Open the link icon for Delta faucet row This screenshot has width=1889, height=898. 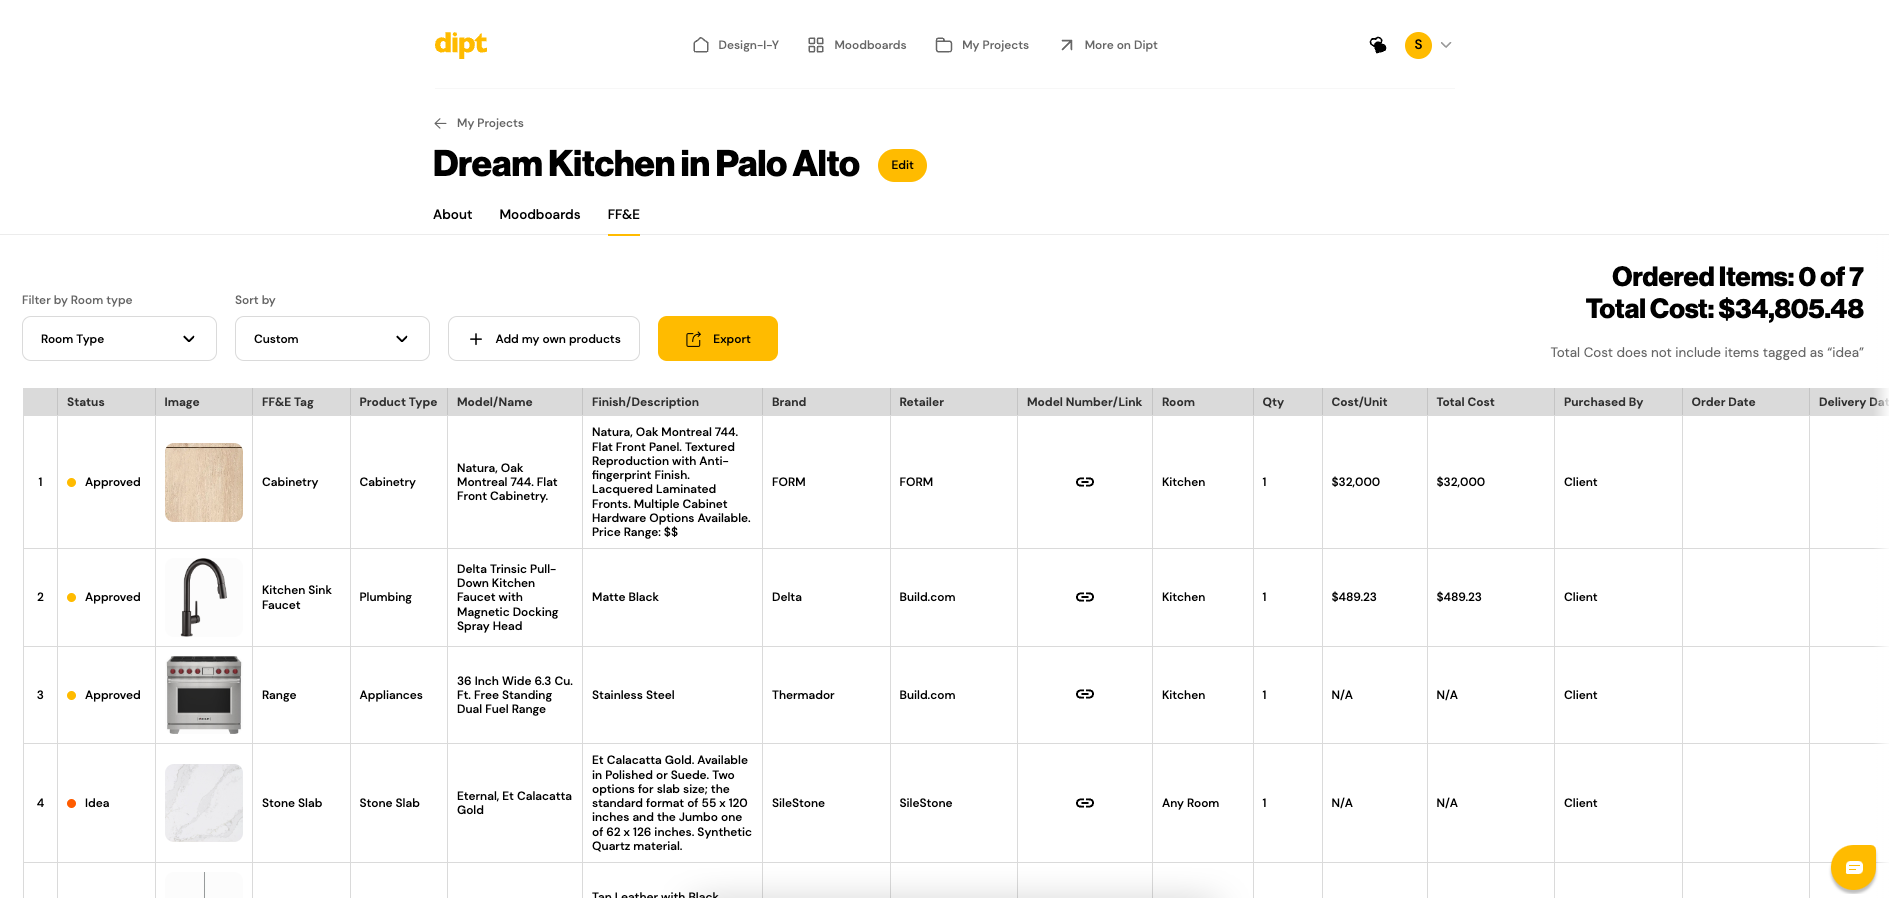(x=1084, y=597)
